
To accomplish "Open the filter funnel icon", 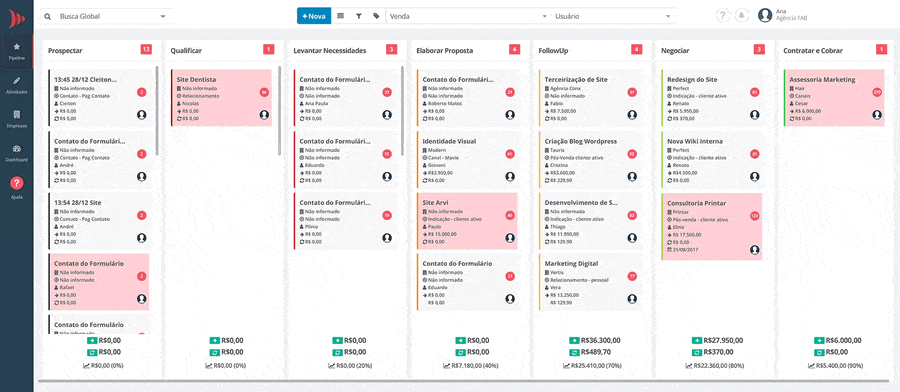I will tap(358, 16).
